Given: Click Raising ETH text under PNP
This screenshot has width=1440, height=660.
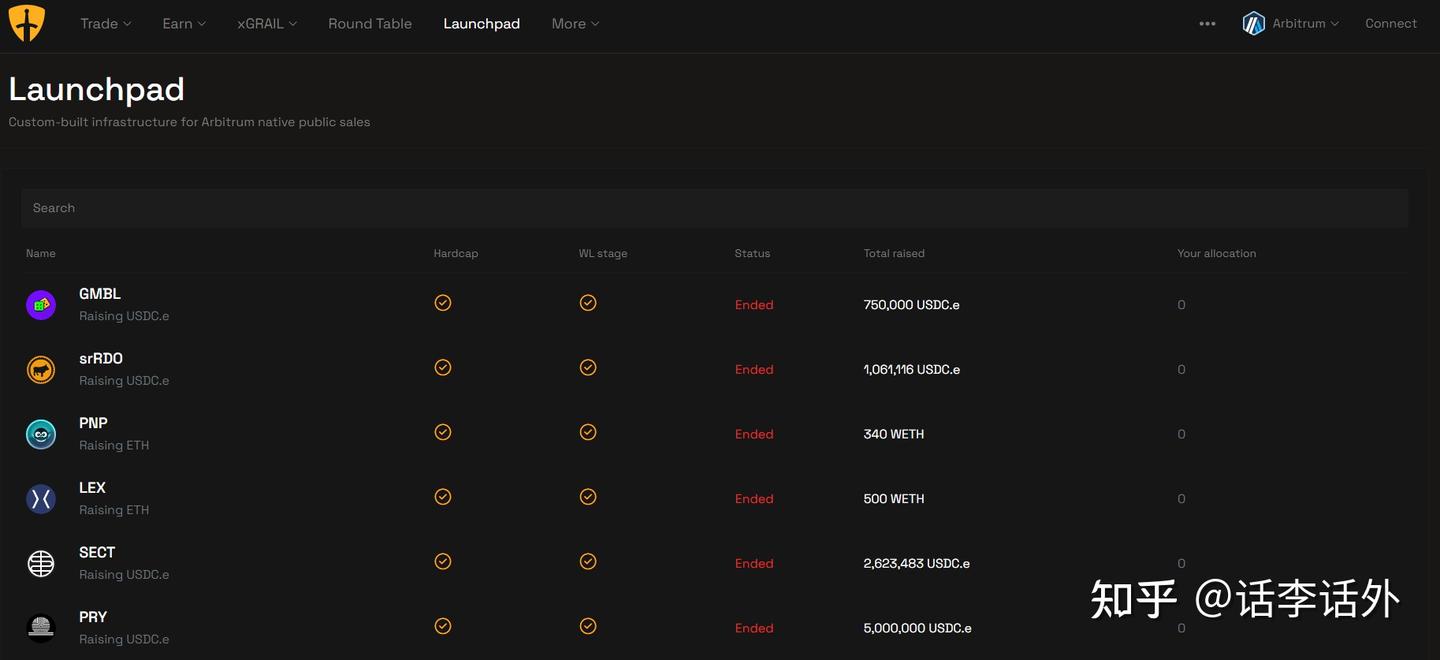Looking at the screenshot, I should point(114,446).
